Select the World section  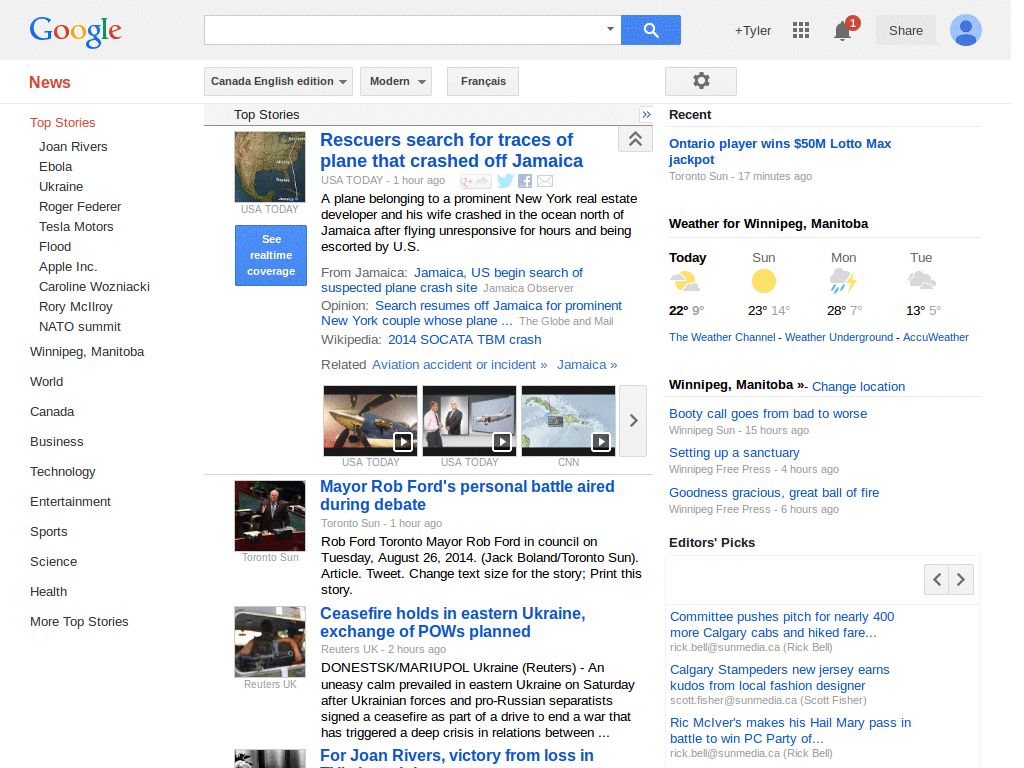46,381
